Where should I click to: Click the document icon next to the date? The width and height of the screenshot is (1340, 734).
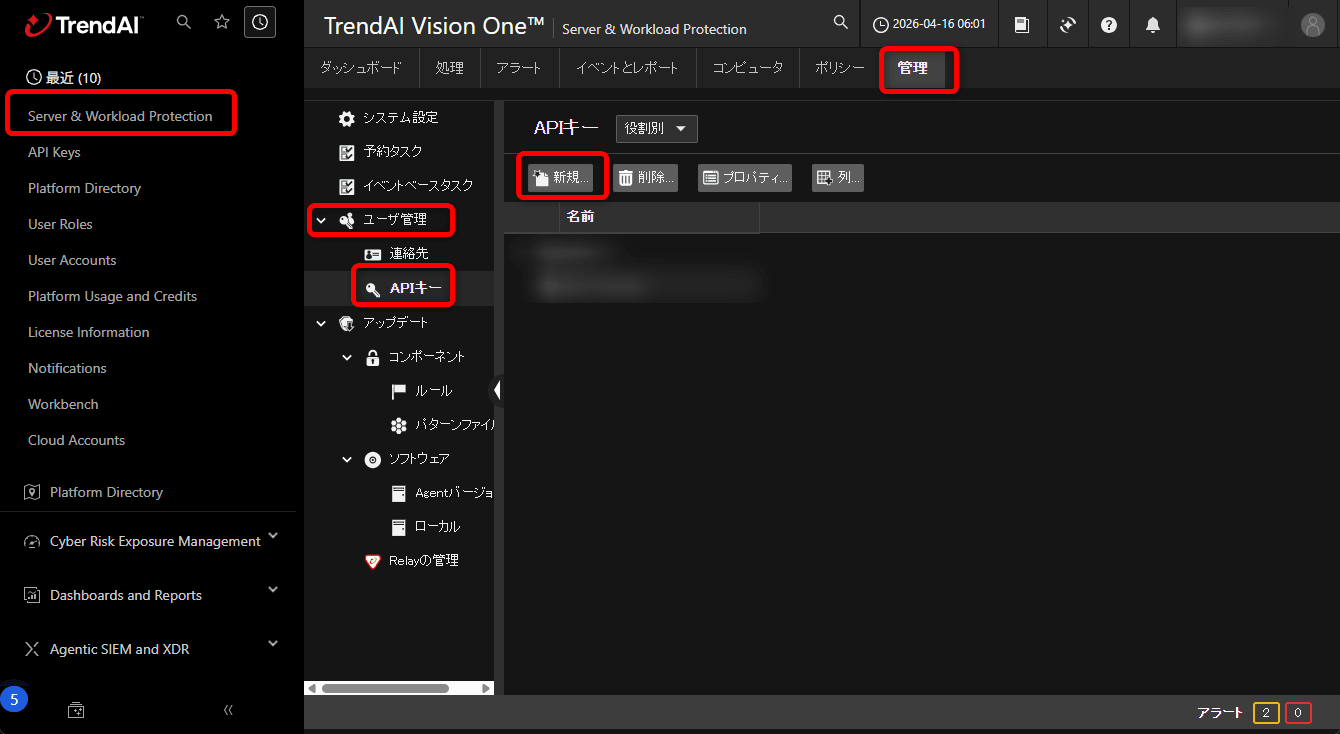pyautogui.click(x=1021, y=26)
